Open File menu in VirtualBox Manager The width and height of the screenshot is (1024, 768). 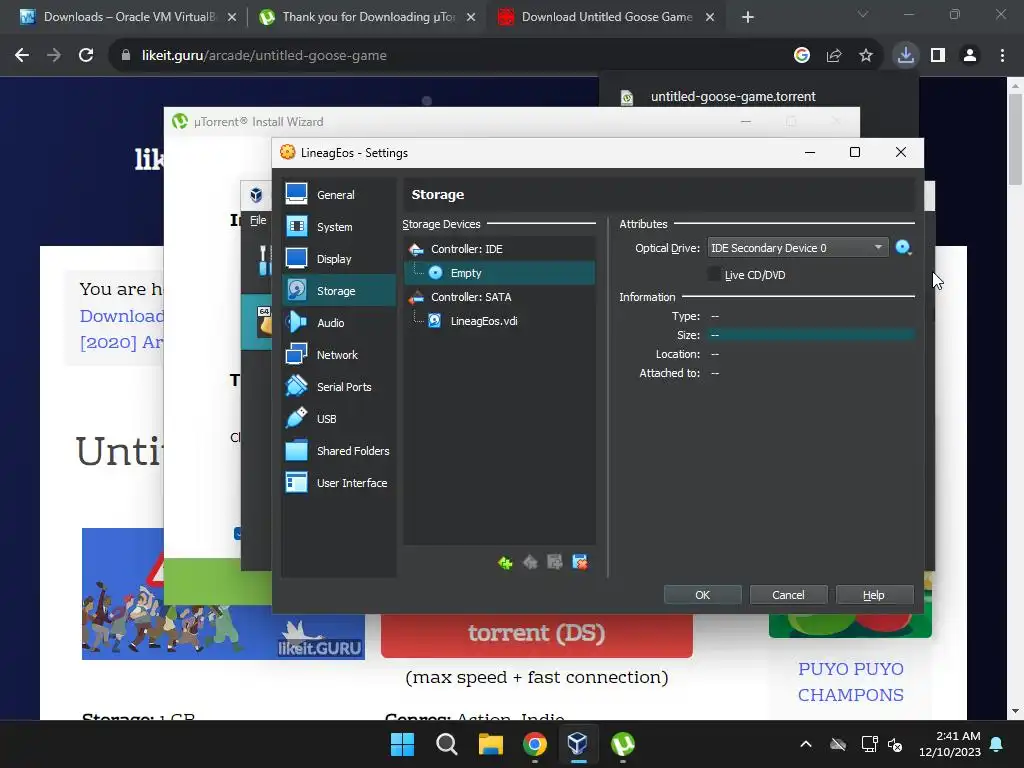[x=258, y=220]
